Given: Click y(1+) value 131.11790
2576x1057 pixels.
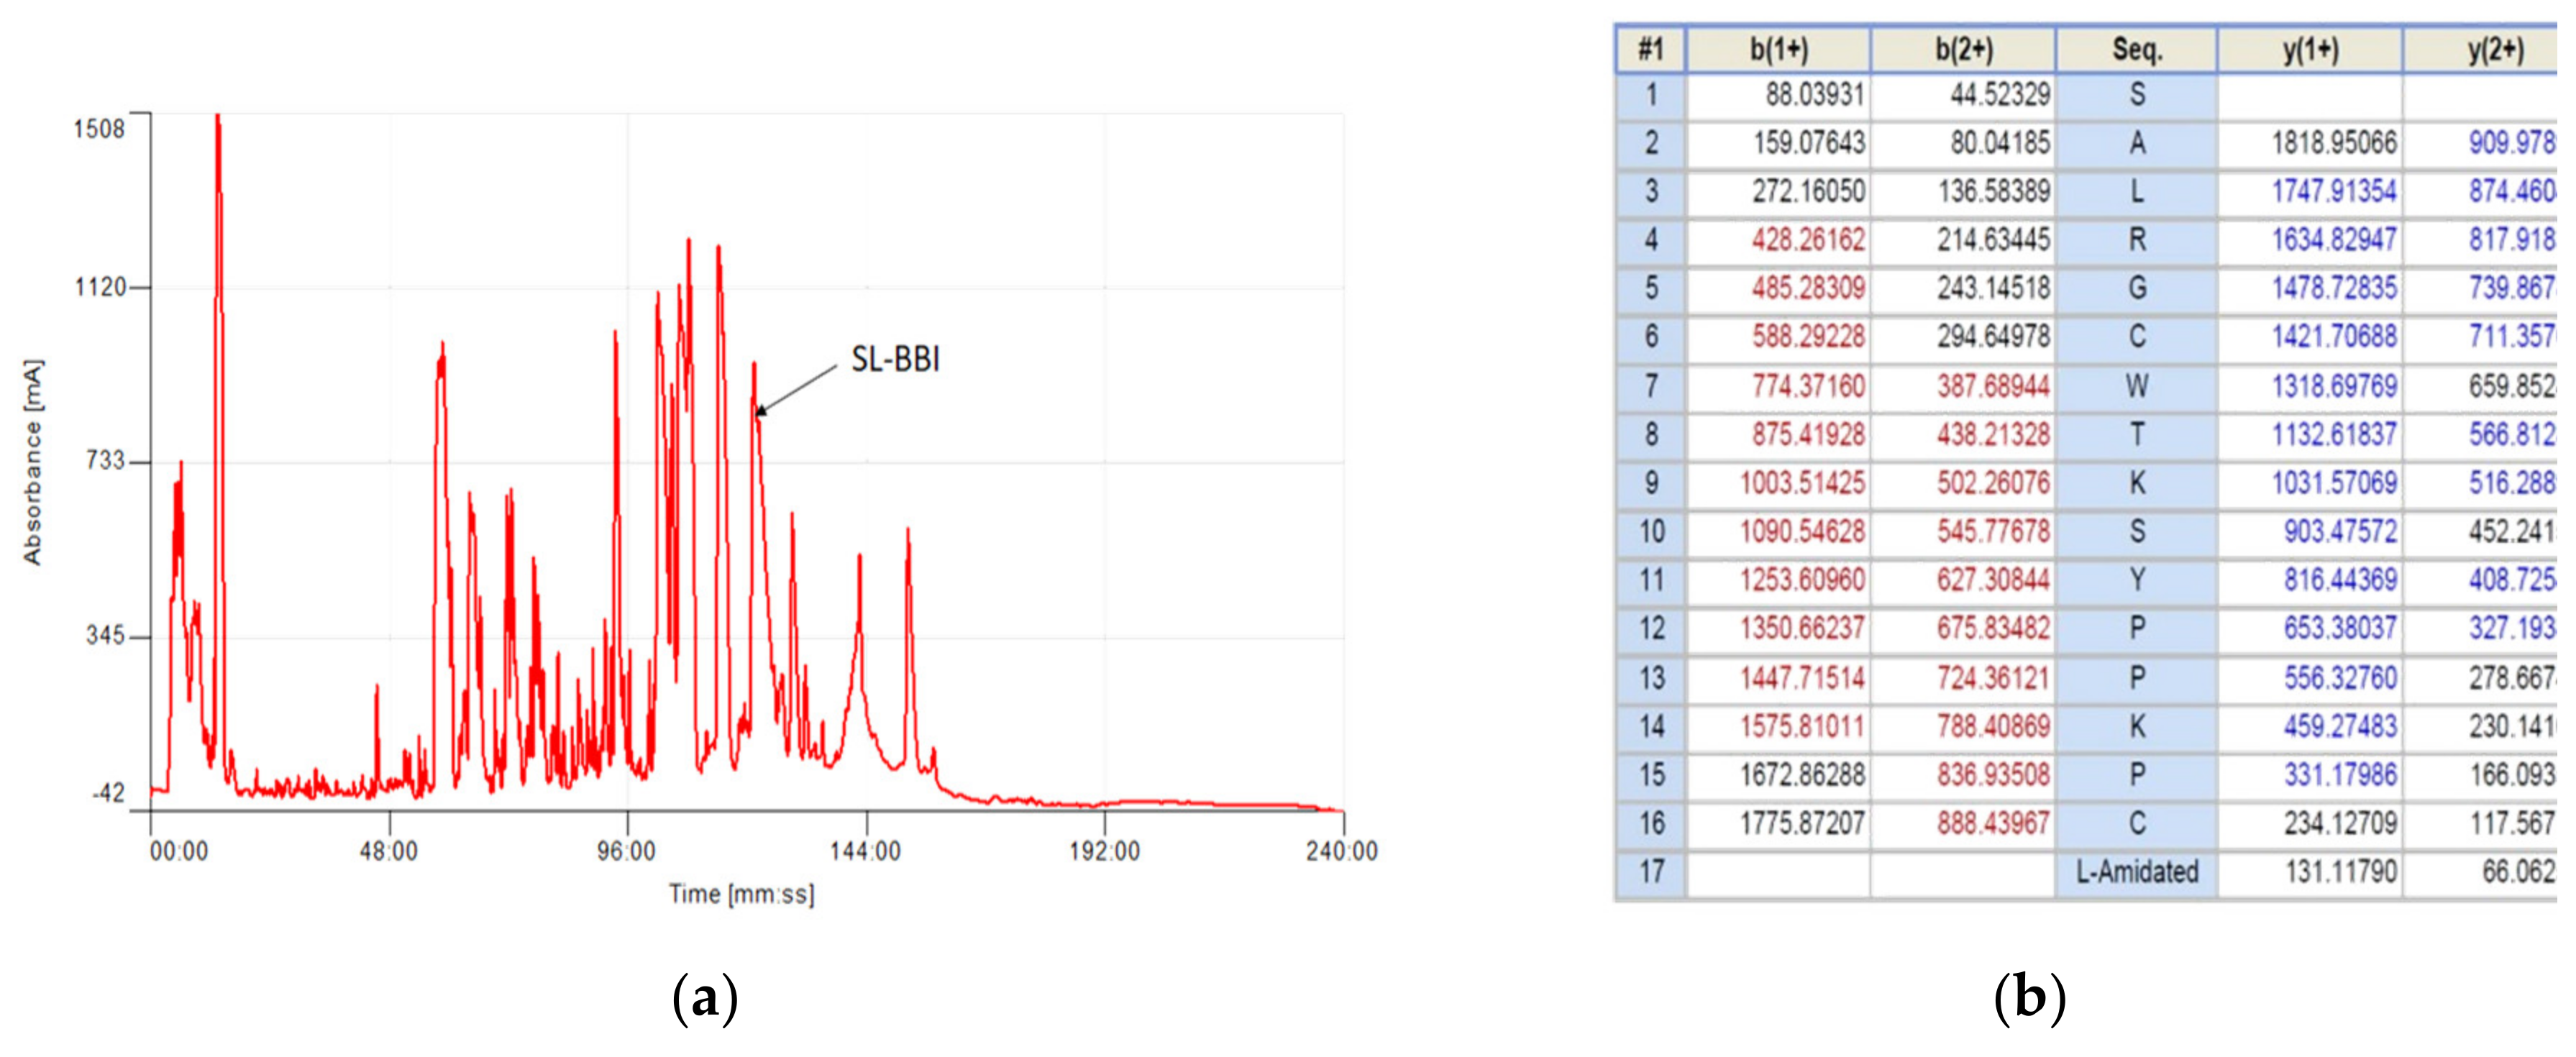Looking at the screenshot, I should [2340, 872].
